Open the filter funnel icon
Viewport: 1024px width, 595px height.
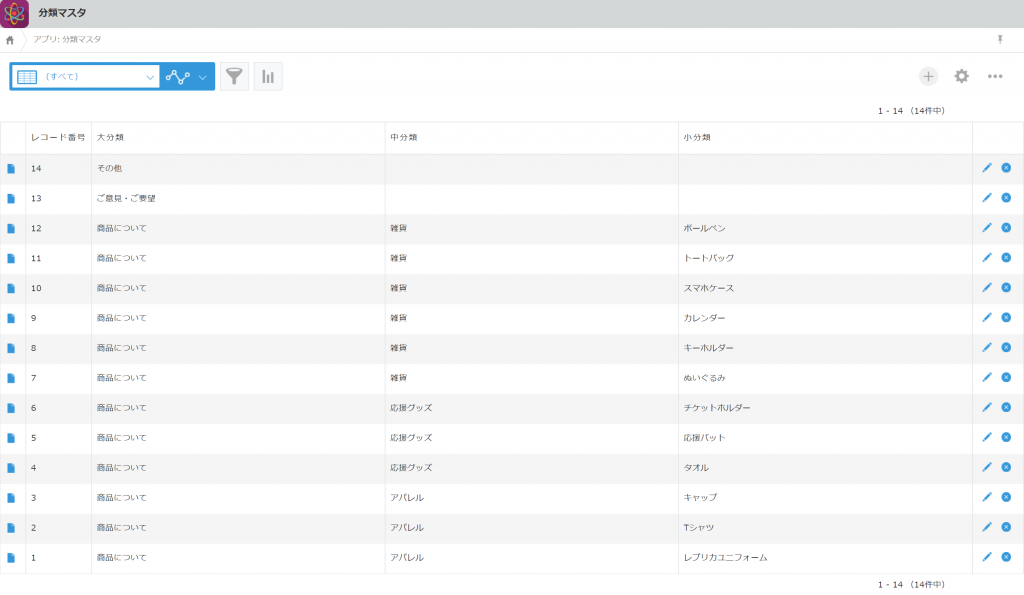pyautogui.click(x=234, y=77)
